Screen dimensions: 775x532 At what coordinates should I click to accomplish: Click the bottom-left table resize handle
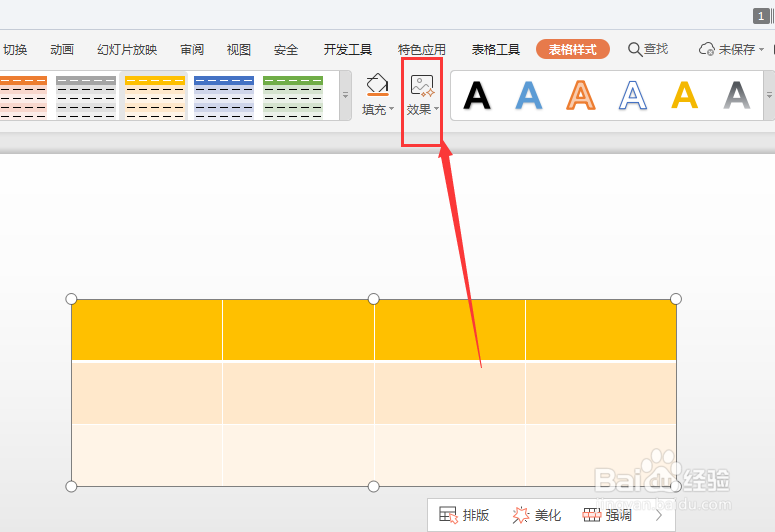coord(71,487)
